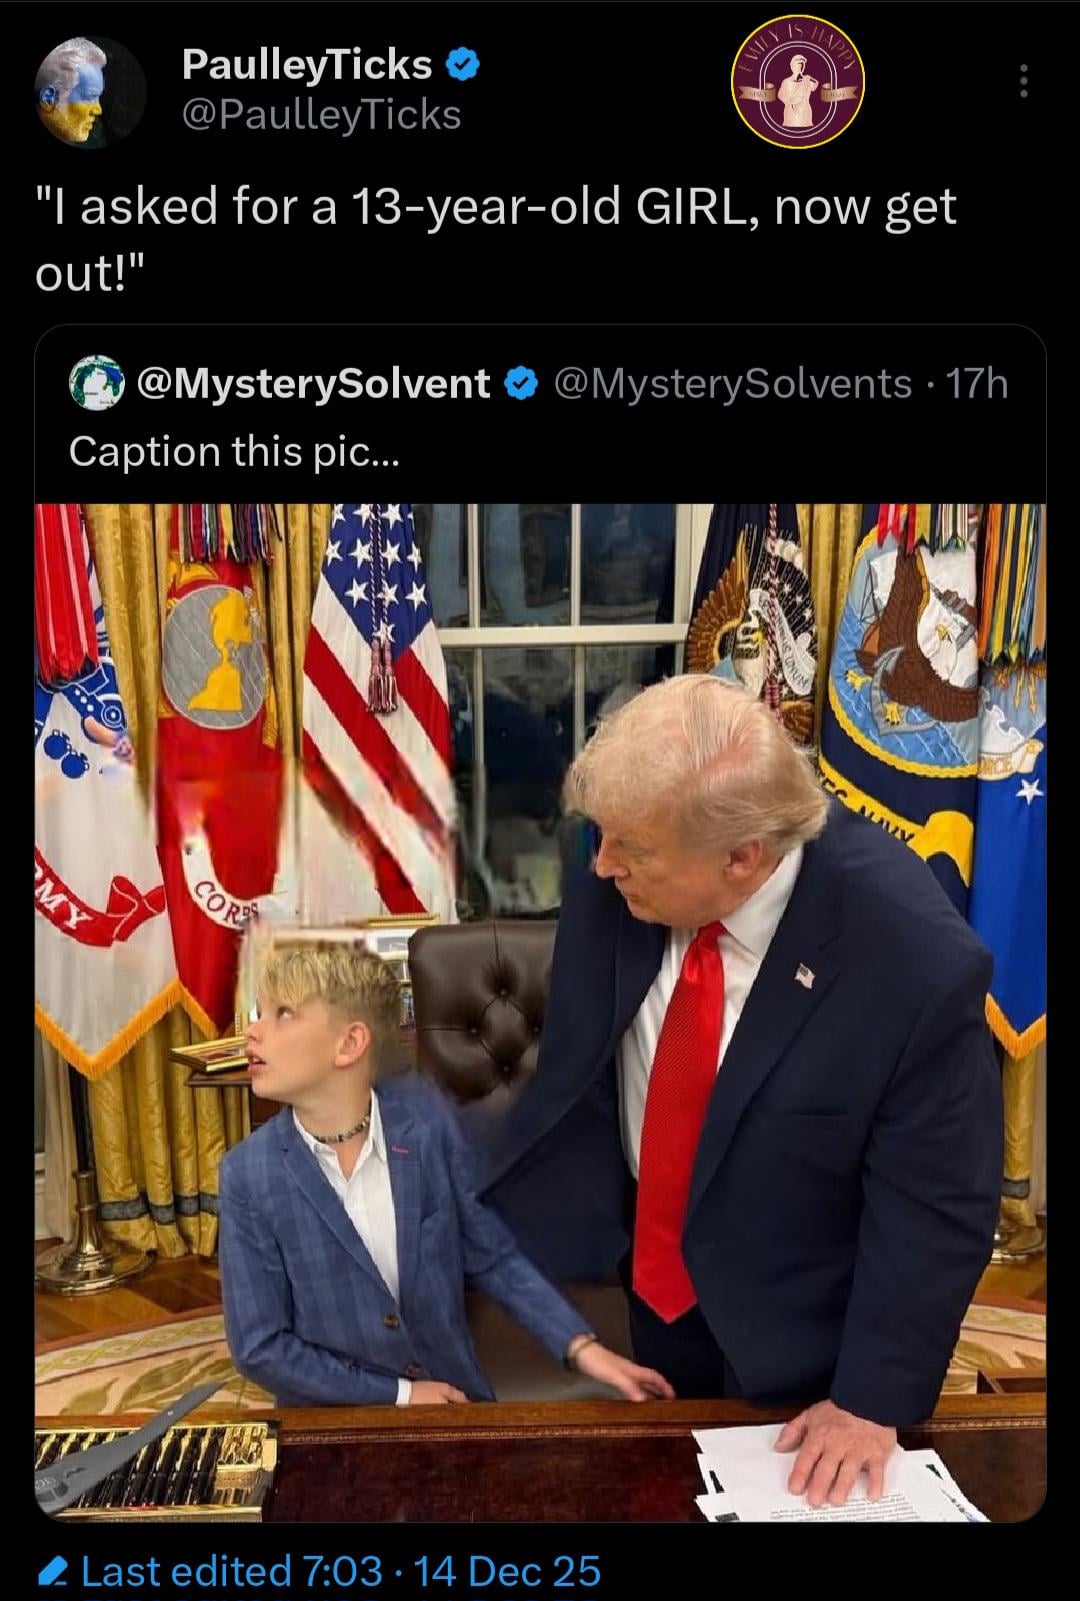Open the three-dot more options menu
This screenshot has height=1601, width=1080.
coord(1022,82)
